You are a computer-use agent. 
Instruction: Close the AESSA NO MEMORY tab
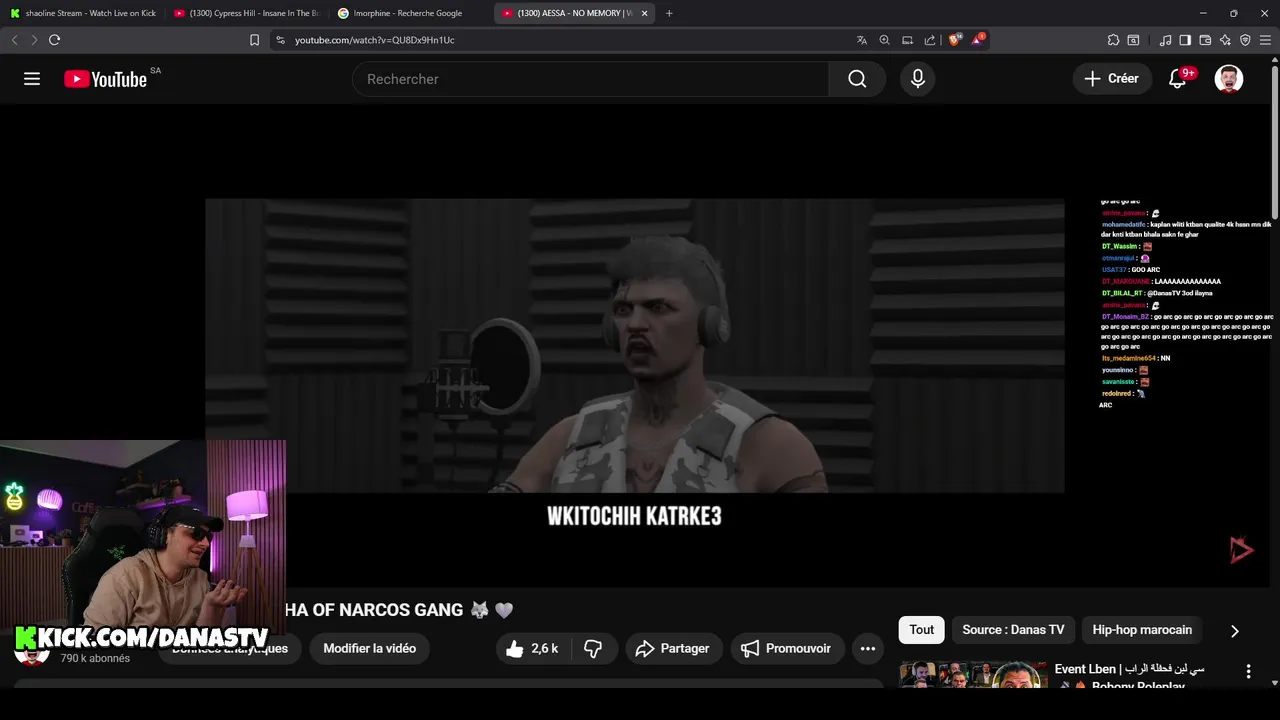click(644, 13)
